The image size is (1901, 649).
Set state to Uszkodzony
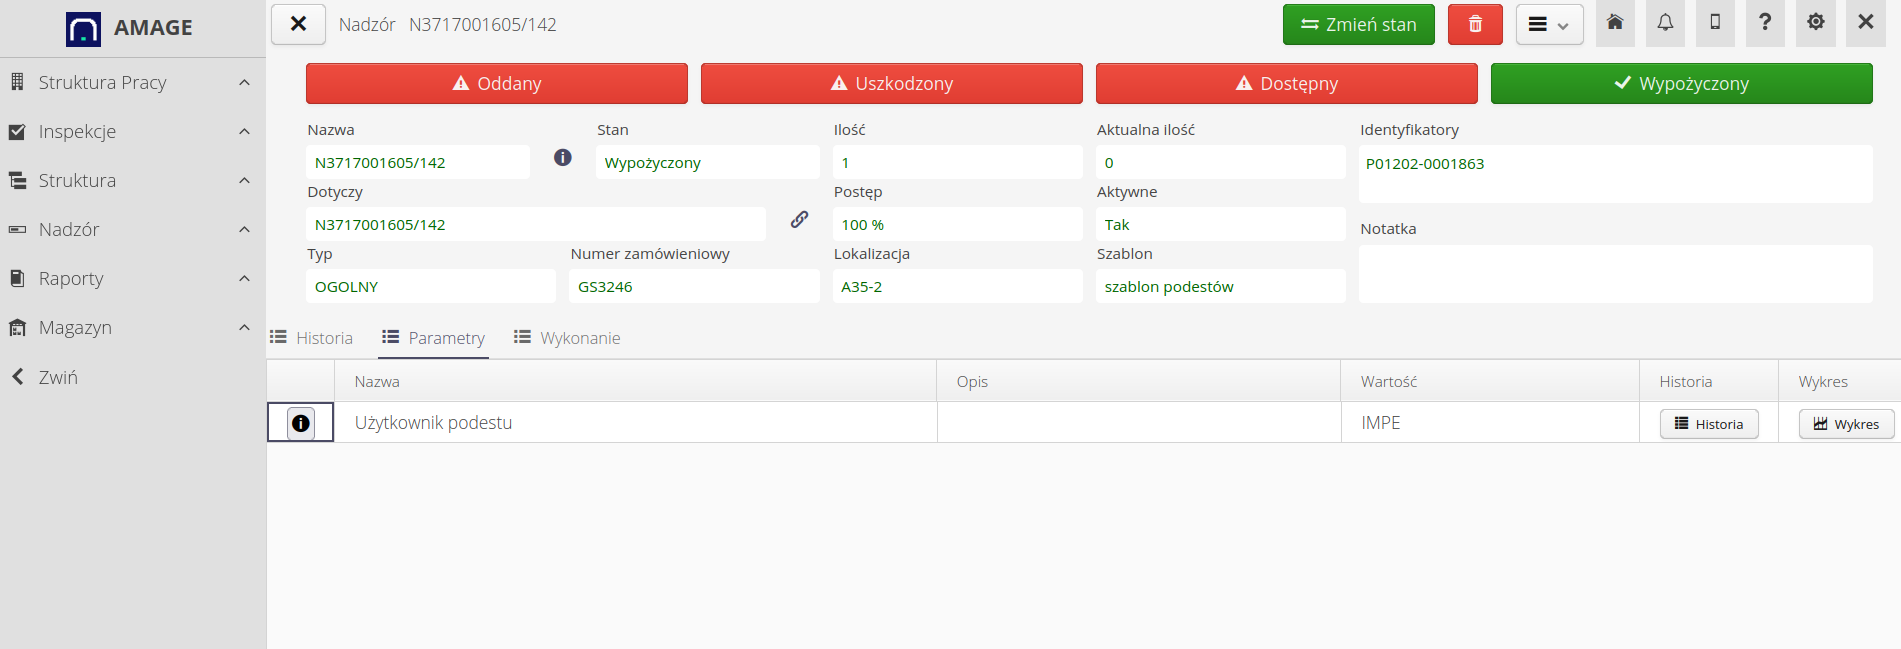click(891, 83)
